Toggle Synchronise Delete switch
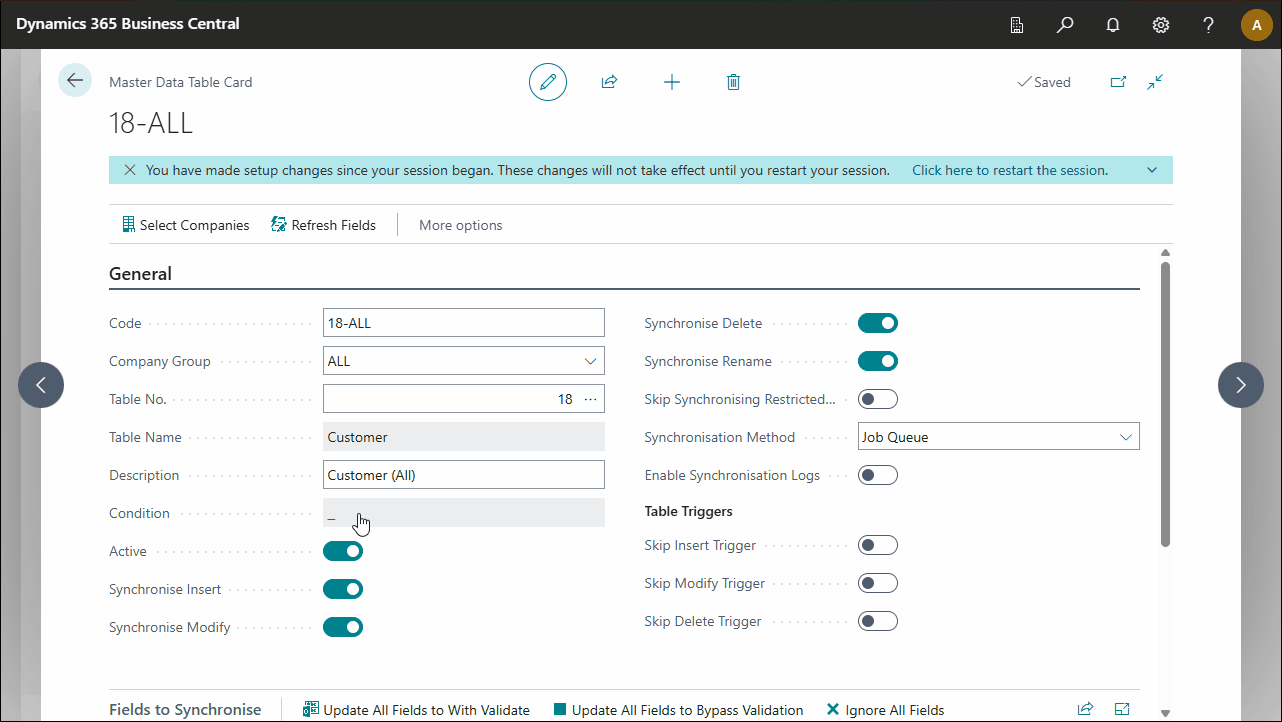Viewport: 1282px width, 722px height. pos(878,323)
